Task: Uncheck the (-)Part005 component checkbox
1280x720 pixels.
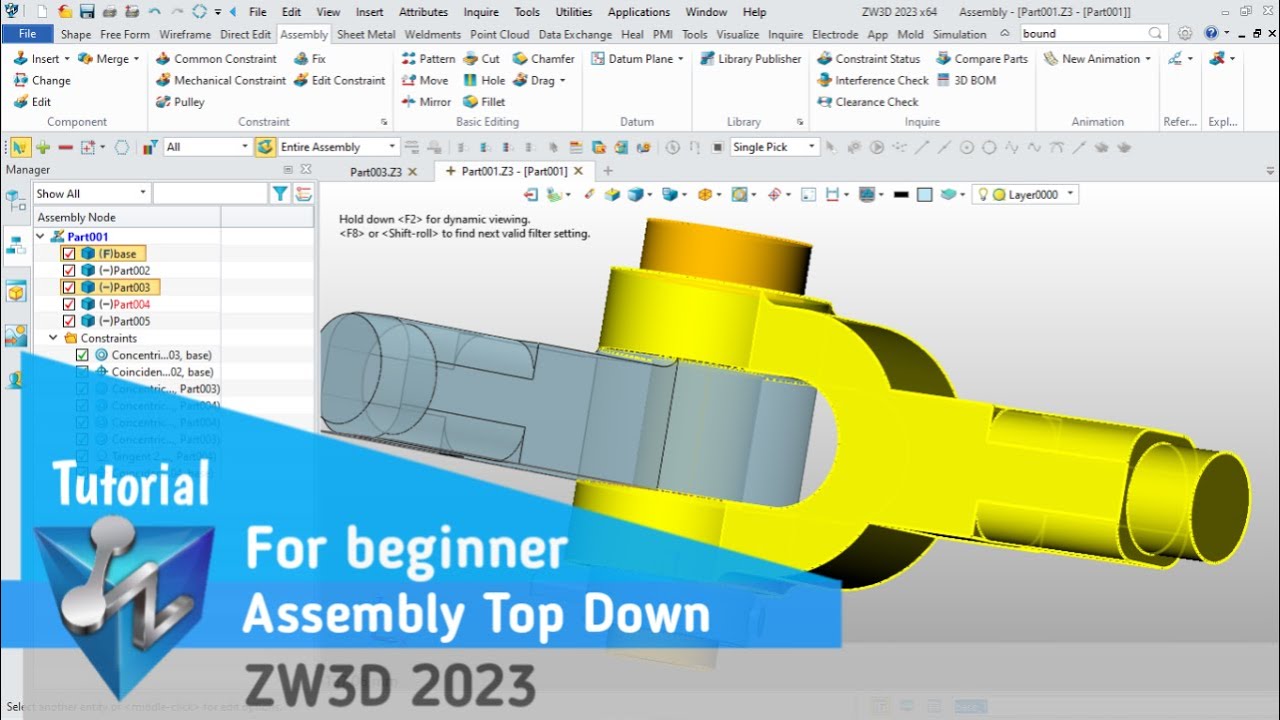Action: pyautogui.click(x=69, y=321)
